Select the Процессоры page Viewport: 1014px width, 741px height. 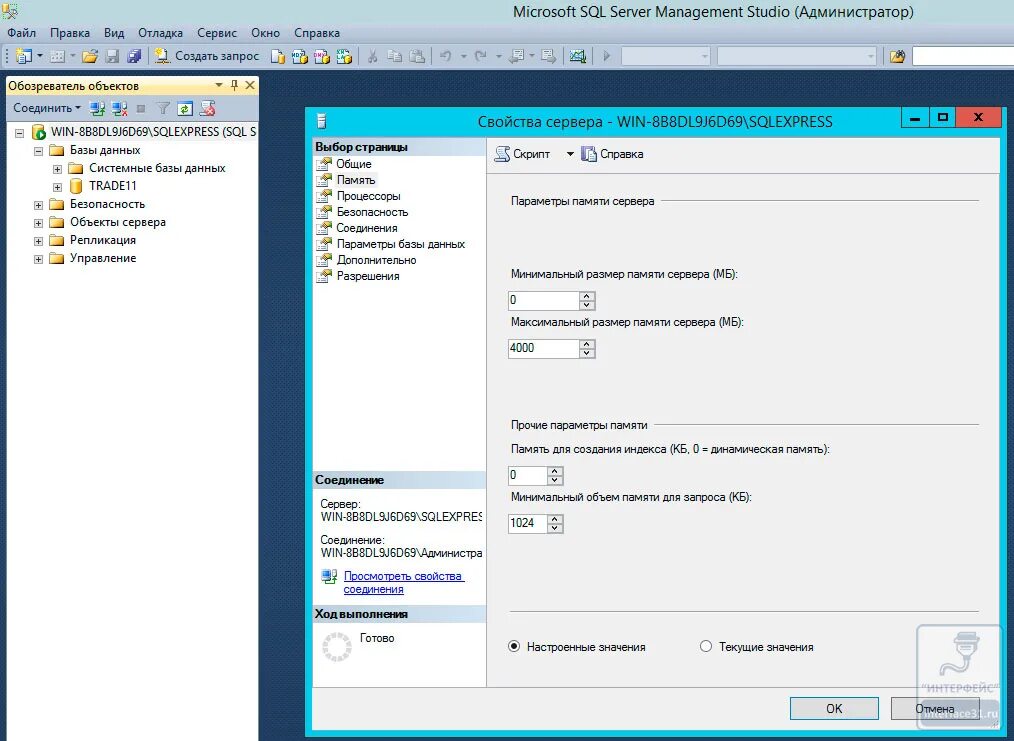tap(368, 196)
